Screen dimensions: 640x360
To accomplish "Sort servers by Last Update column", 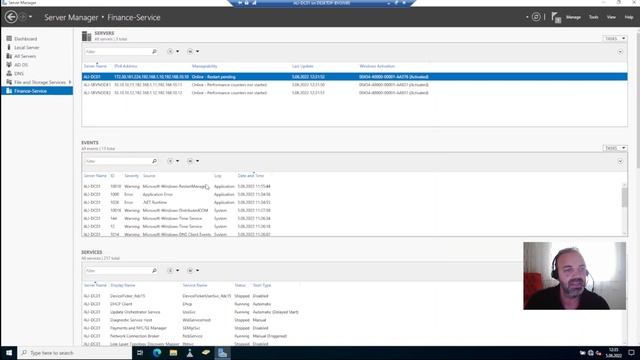I will click(302, 66).
